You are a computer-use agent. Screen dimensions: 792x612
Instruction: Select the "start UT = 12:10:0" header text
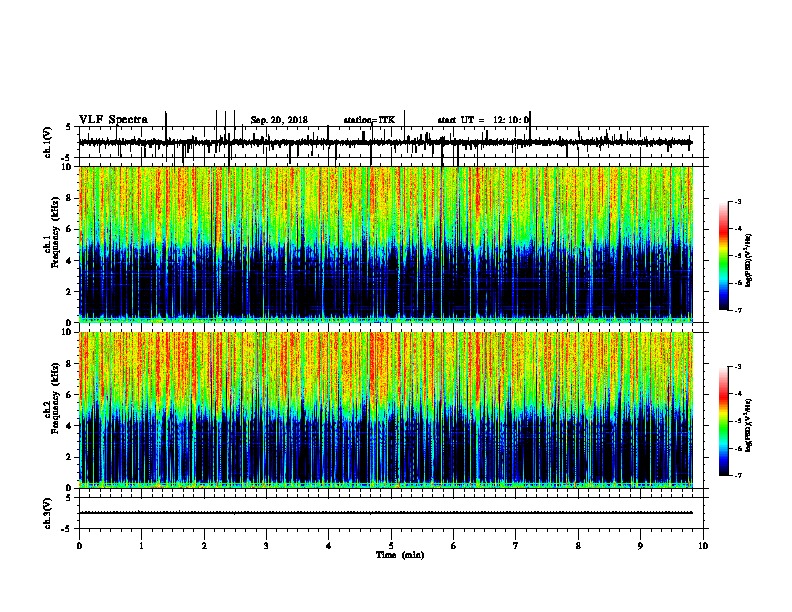pos(483,120)
